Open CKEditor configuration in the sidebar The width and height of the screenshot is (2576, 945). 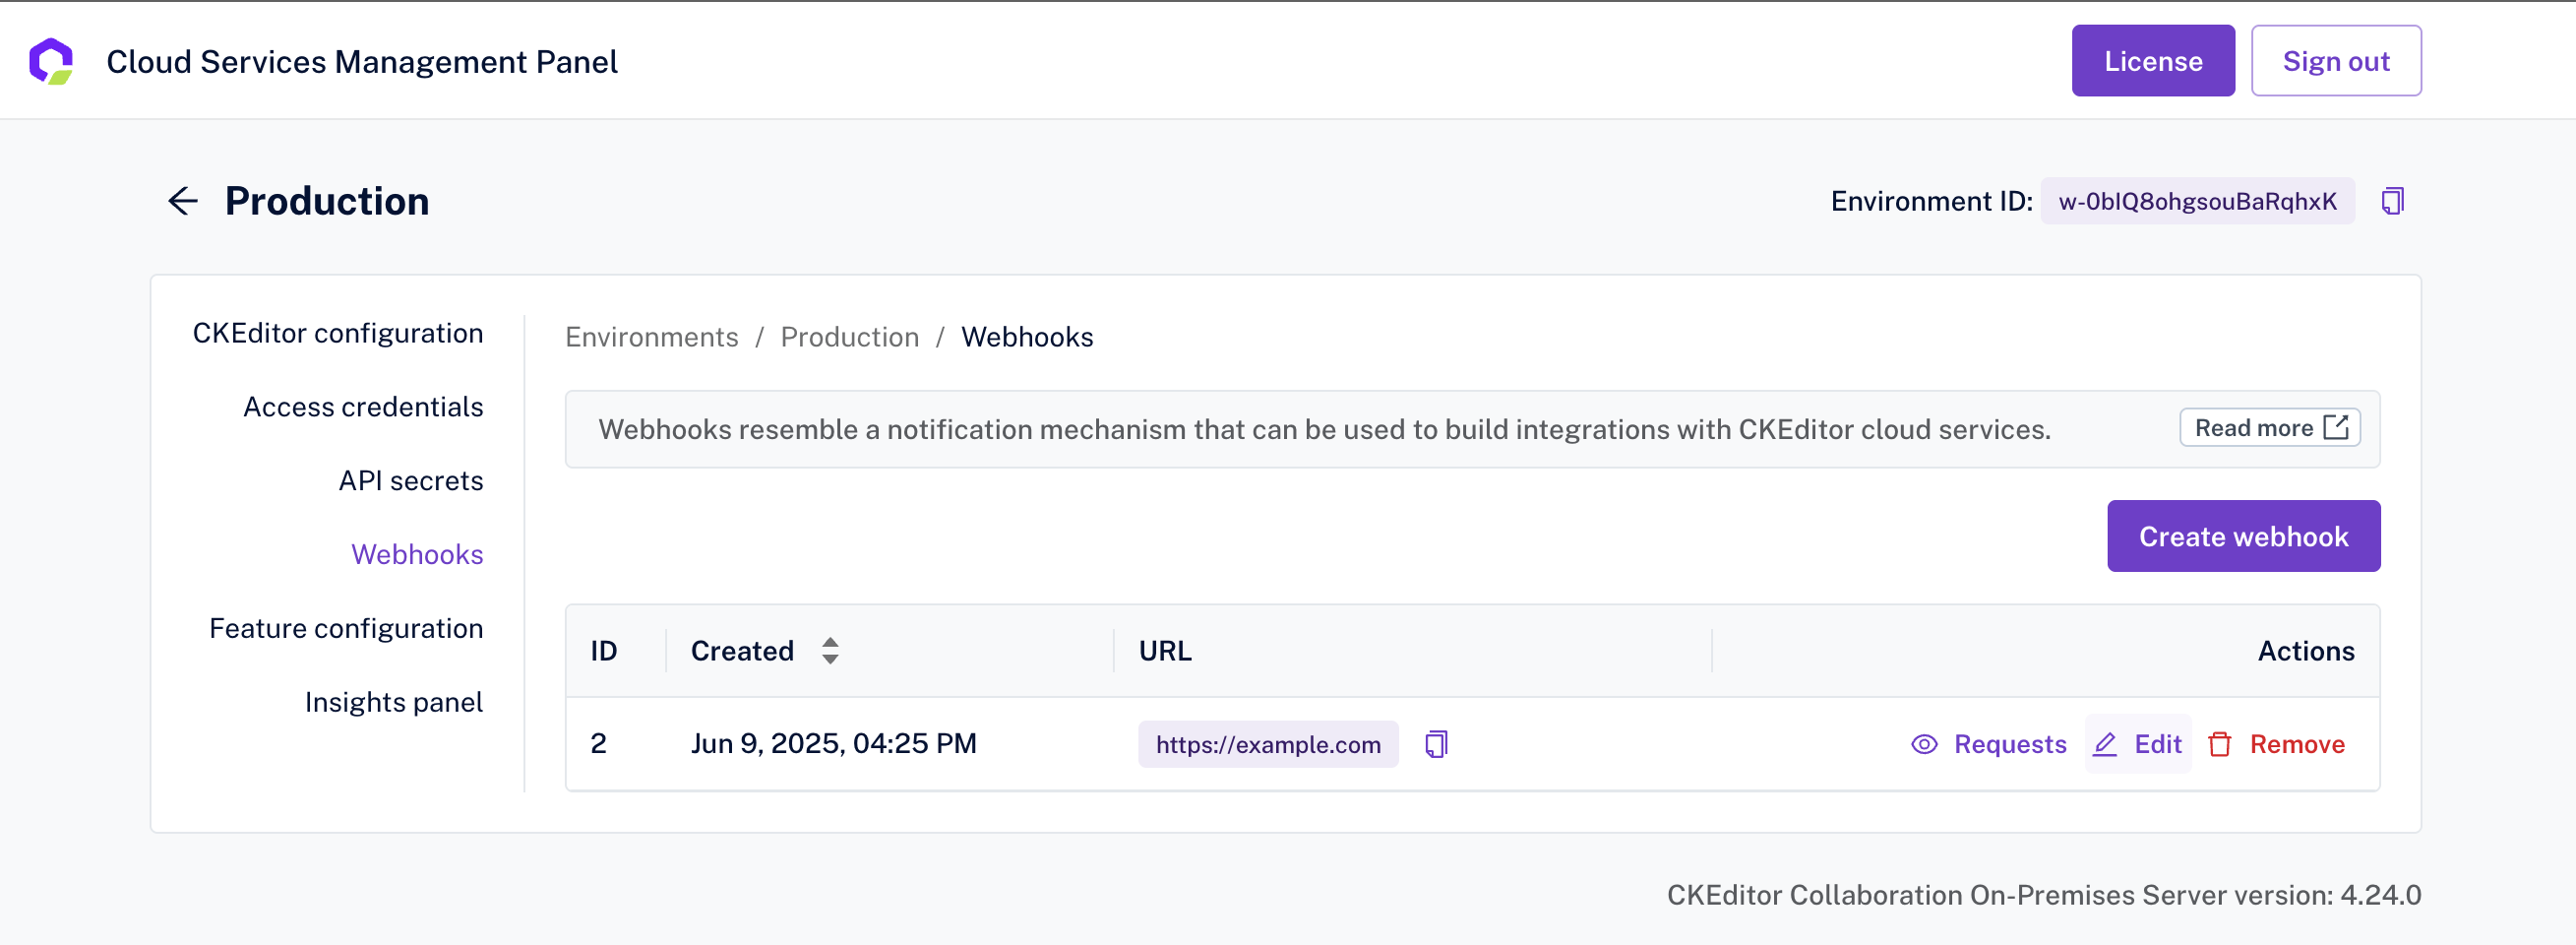tap(338, 333)
